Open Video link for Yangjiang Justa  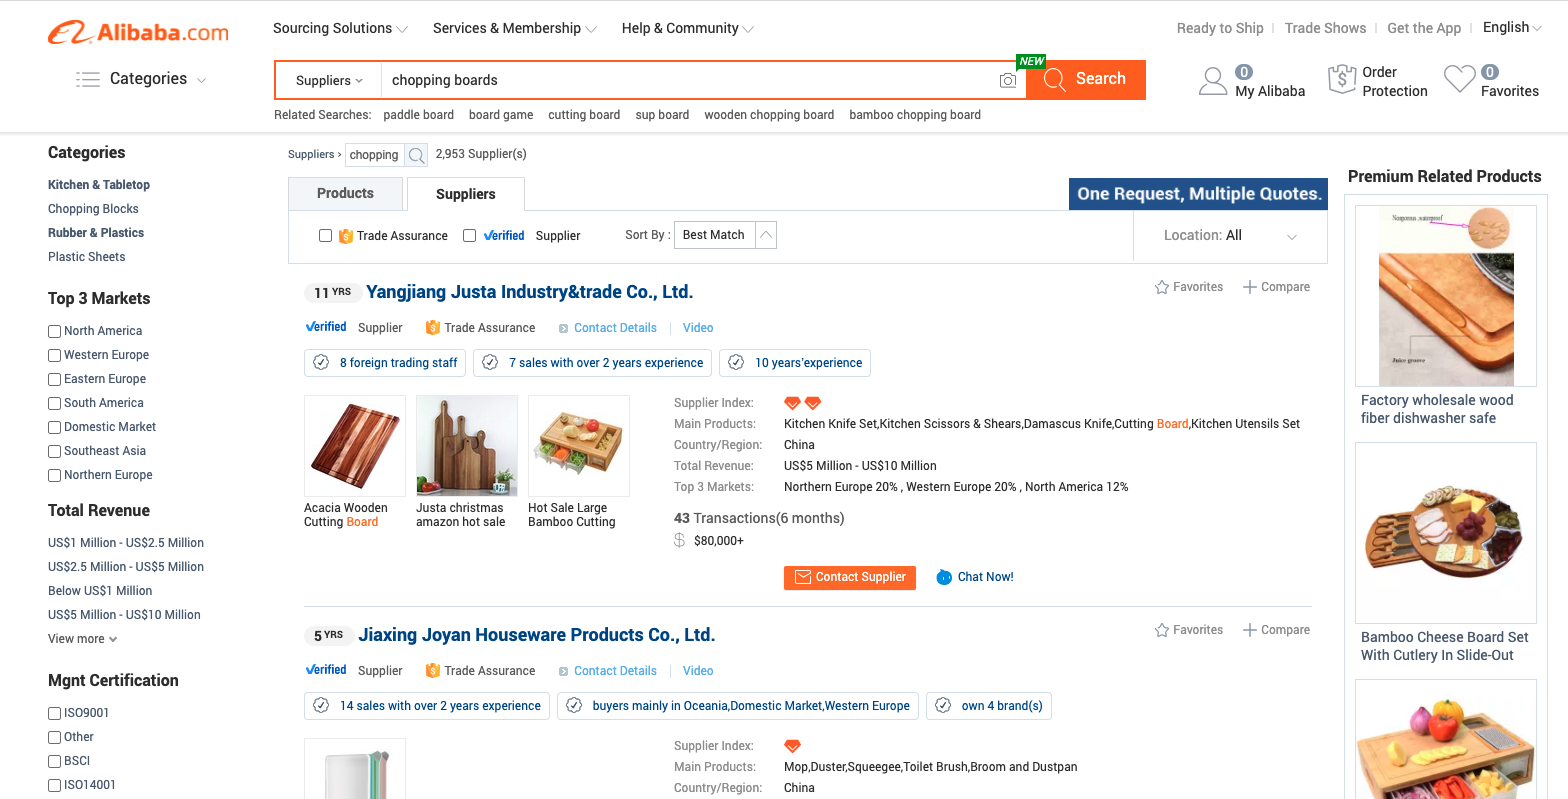698,328
